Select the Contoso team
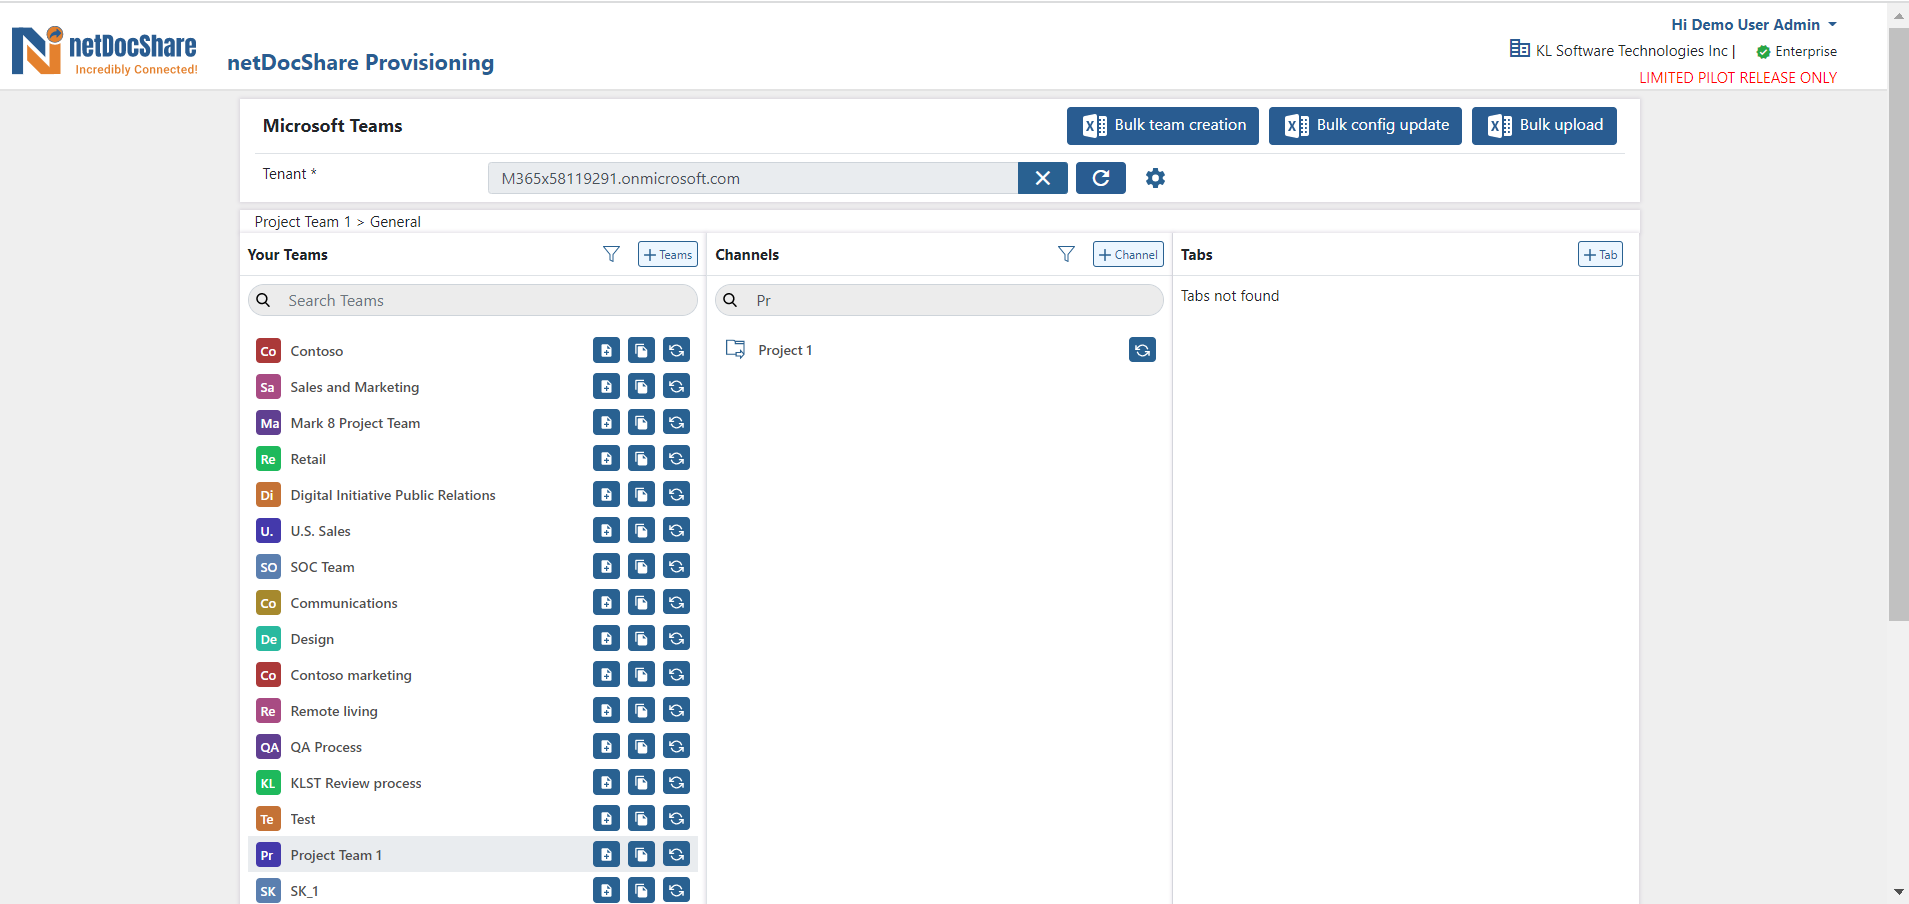Image resolution: width=1909 pixels, height=904 pixels. tap(317, 351)
